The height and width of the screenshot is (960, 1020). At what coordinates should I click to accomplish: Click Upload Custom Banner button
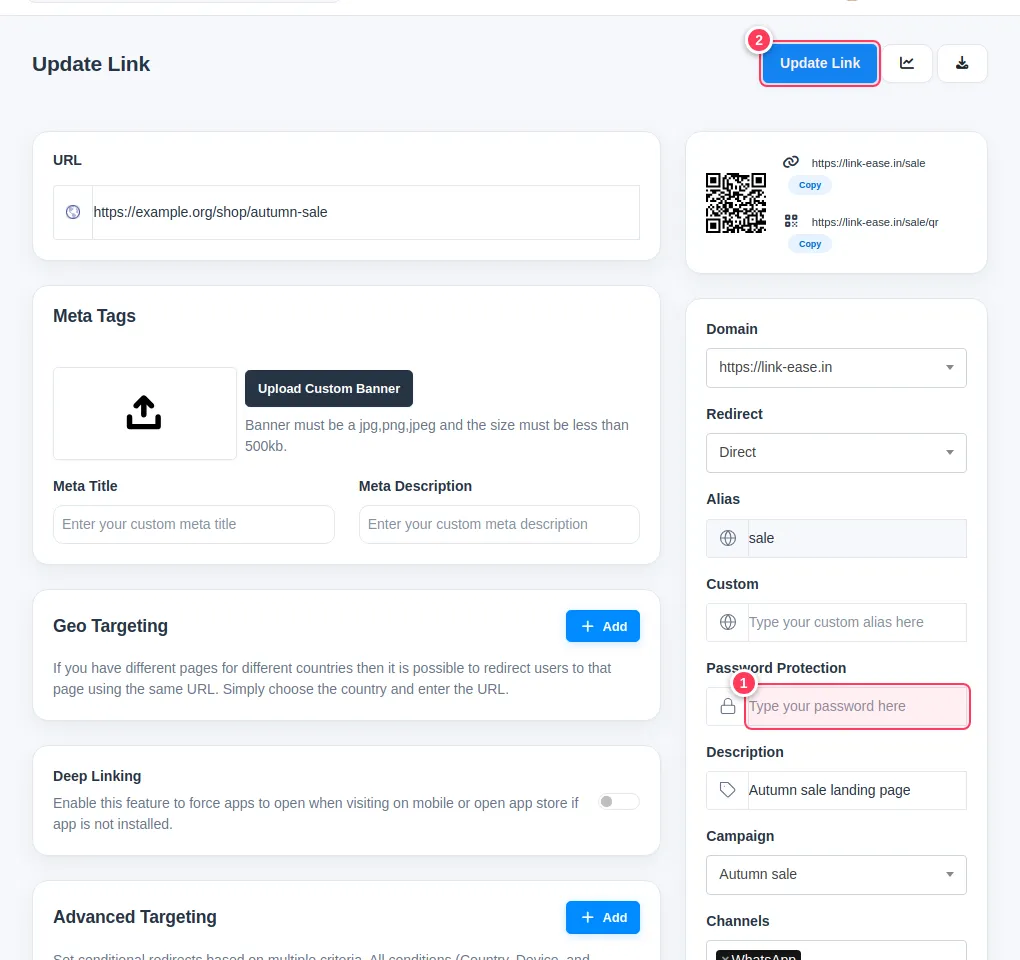[x=329, y=388]
